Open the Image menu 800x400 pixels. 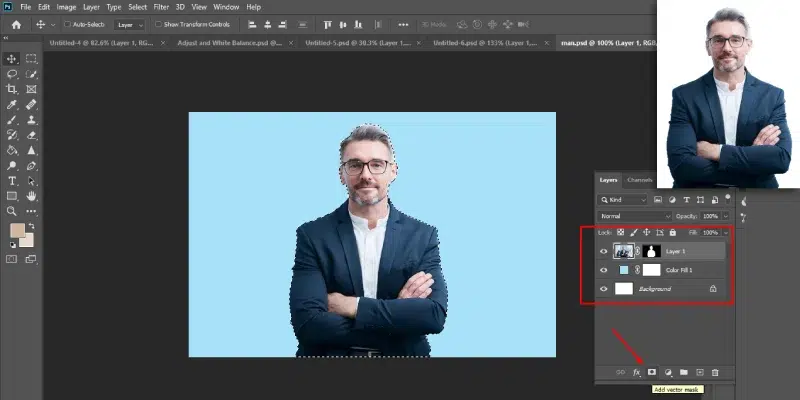(x=66, y=7)
